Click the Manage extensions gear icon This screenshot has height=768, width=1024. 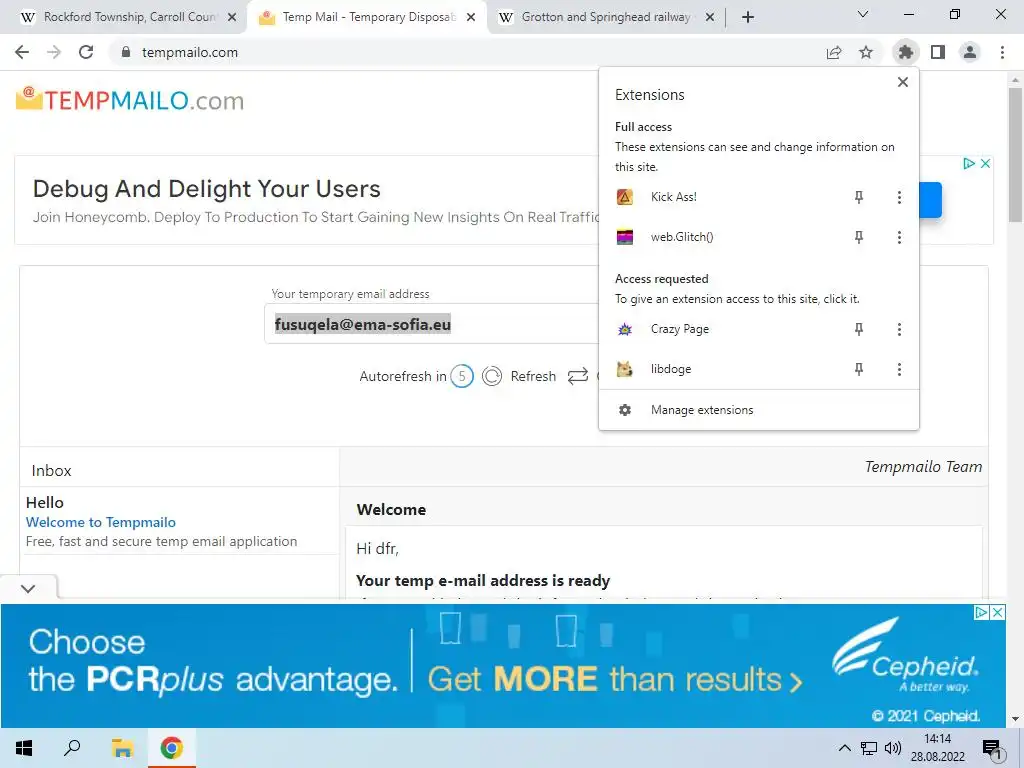click(x=625, y=410)
